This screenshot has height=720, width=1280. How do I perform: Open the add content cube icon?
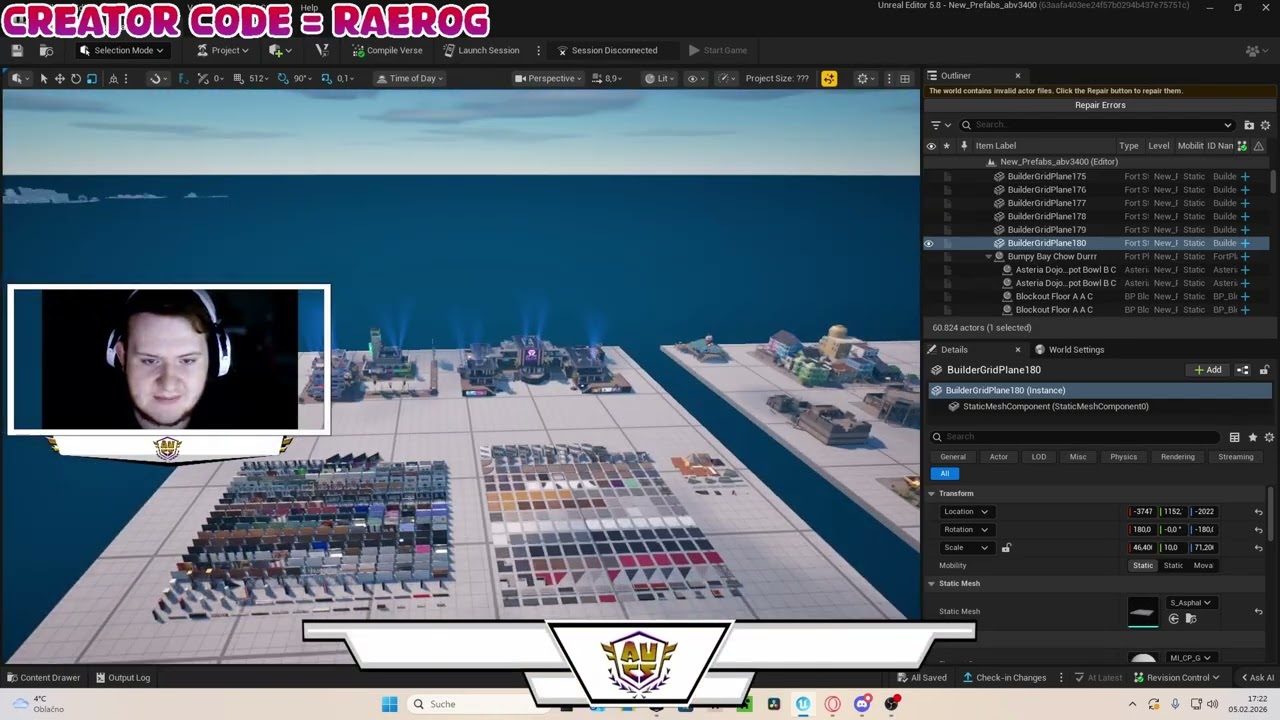279,50
